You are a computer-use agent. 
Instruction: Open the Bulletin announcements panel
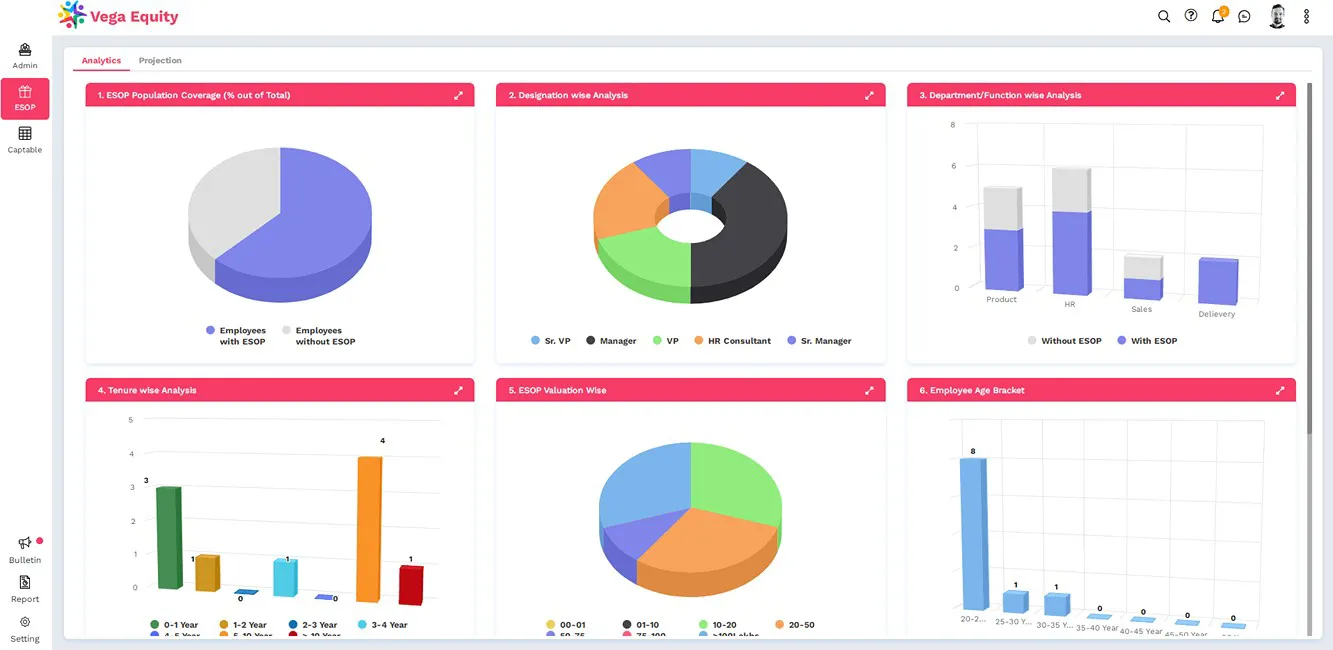24,548
